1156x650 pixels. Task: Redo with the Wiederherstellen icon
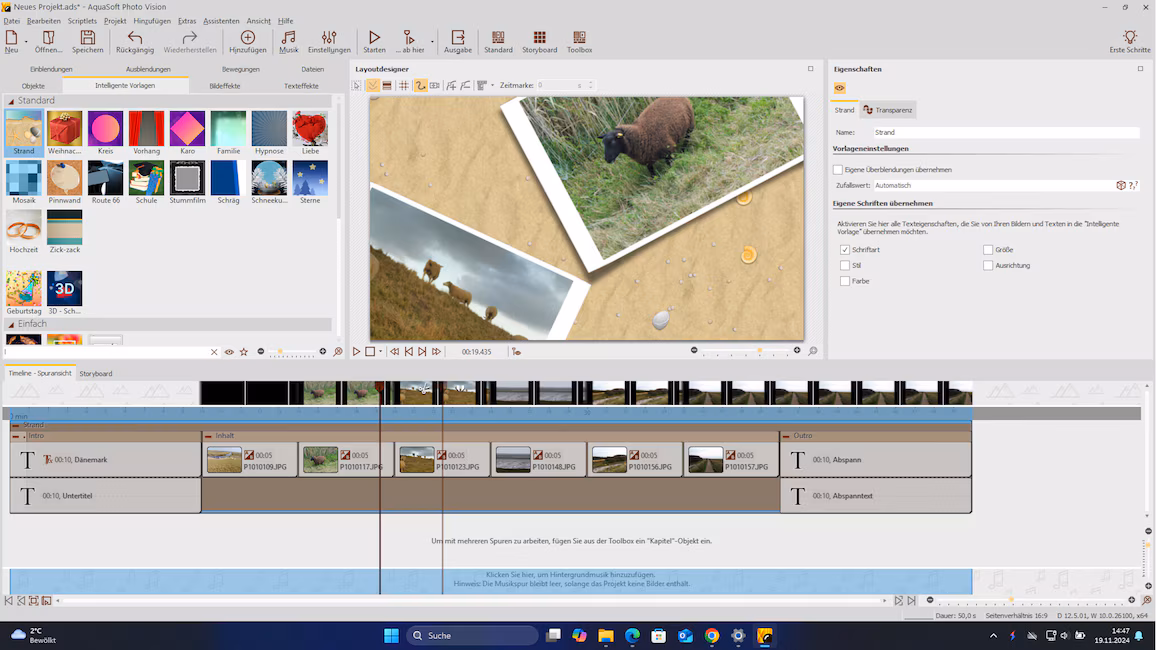pyautogui.click(x=189, y=41)
